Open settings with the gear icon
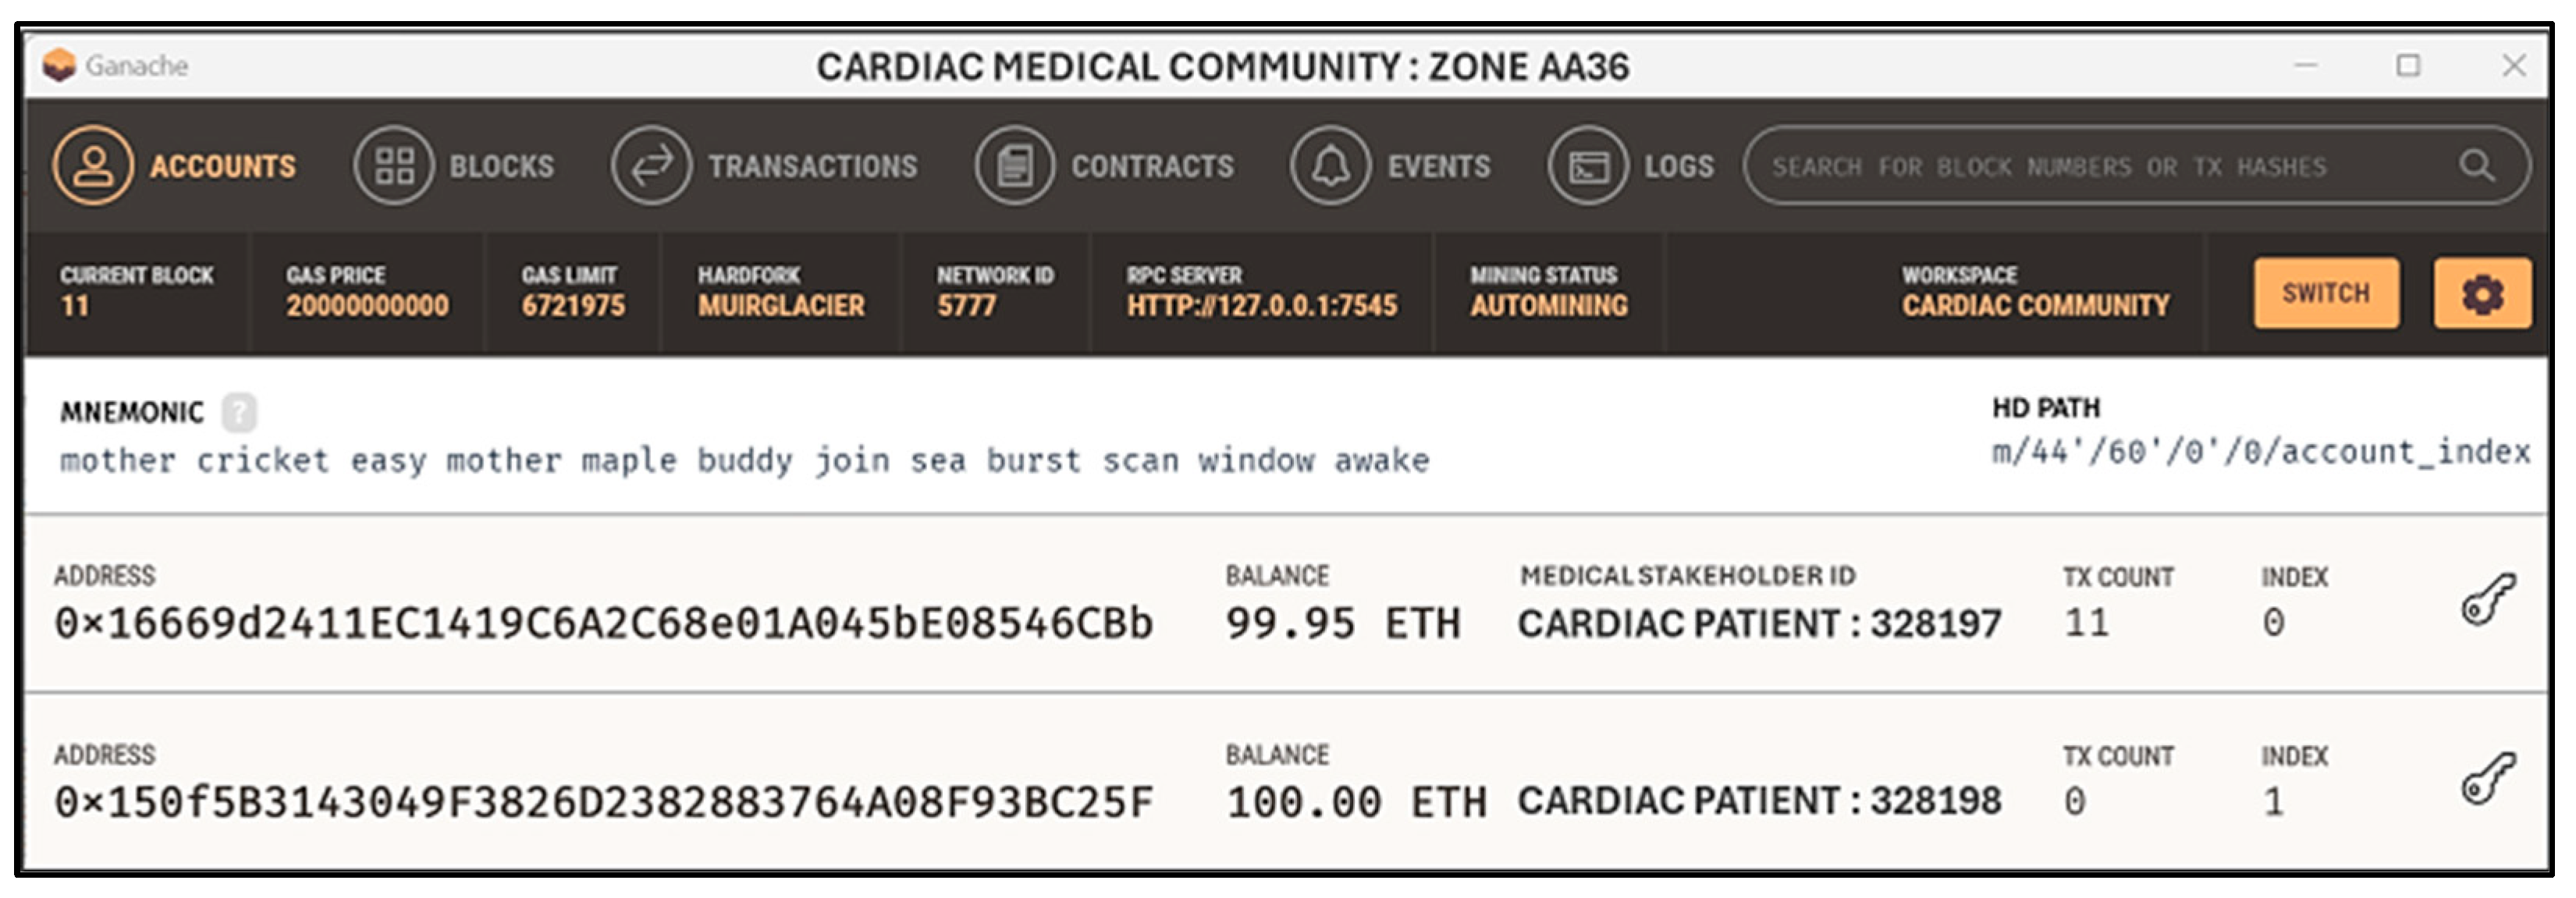 click(2482, 293)
